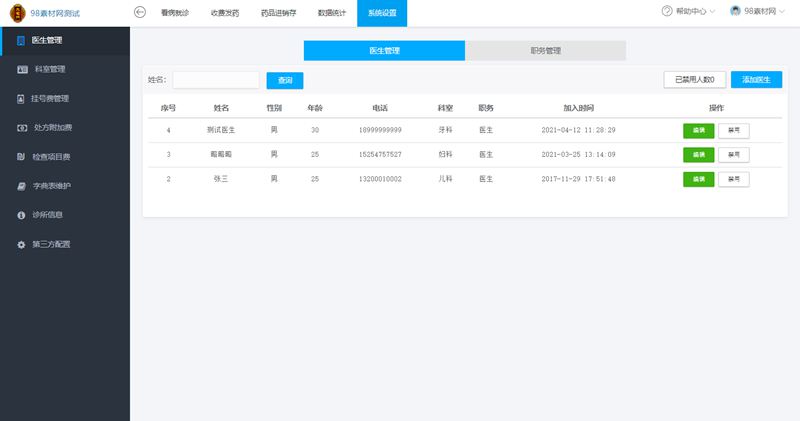Viewport: 800px width, 421px height.
Task: Click the 处方附加费 money icon
Action: coord(23,128)
